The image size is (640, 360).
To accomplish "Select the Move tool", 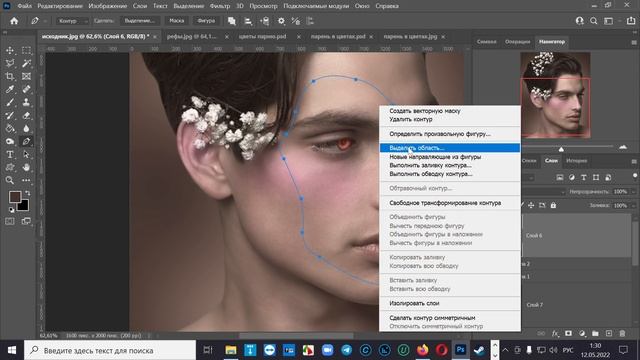I will click(10, 50).
